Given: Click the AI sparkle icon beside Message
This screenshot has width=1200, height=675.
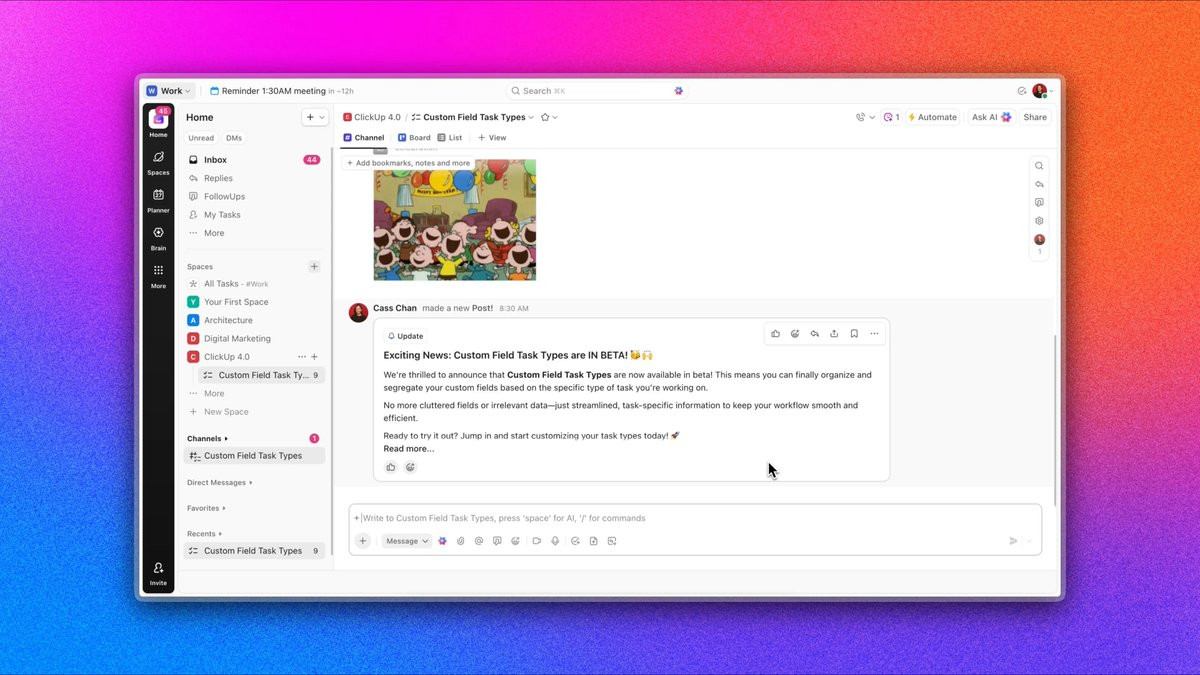Looking at the screenshot, I should [443, 541].
